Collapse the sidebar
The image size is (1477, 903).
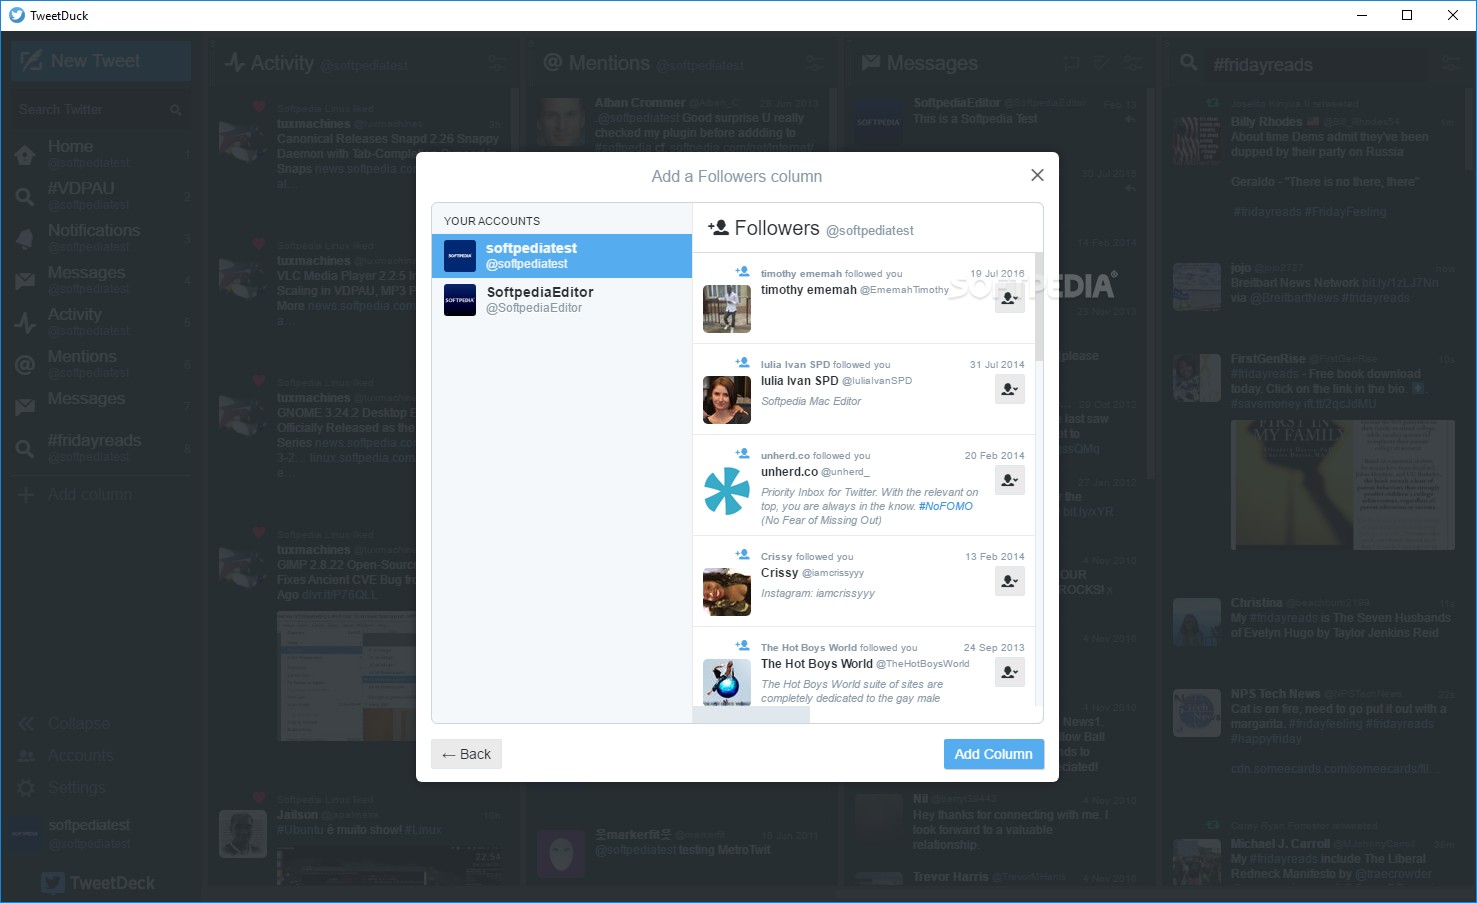coord(65,723)
